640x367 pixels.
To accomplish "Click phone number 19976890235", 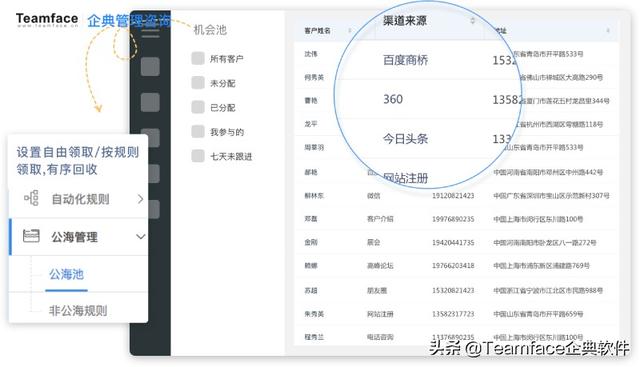I will (x=453, y=219).
